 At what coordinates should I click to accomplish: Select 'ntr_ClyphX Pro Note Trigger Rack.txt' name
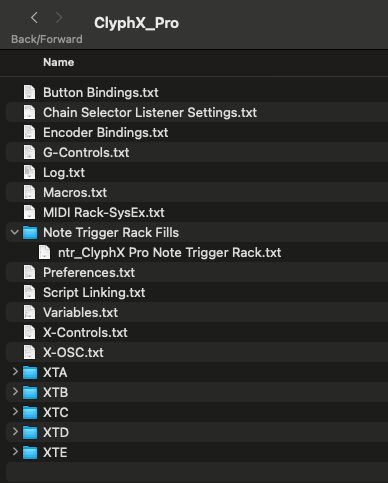click(170, 253)
